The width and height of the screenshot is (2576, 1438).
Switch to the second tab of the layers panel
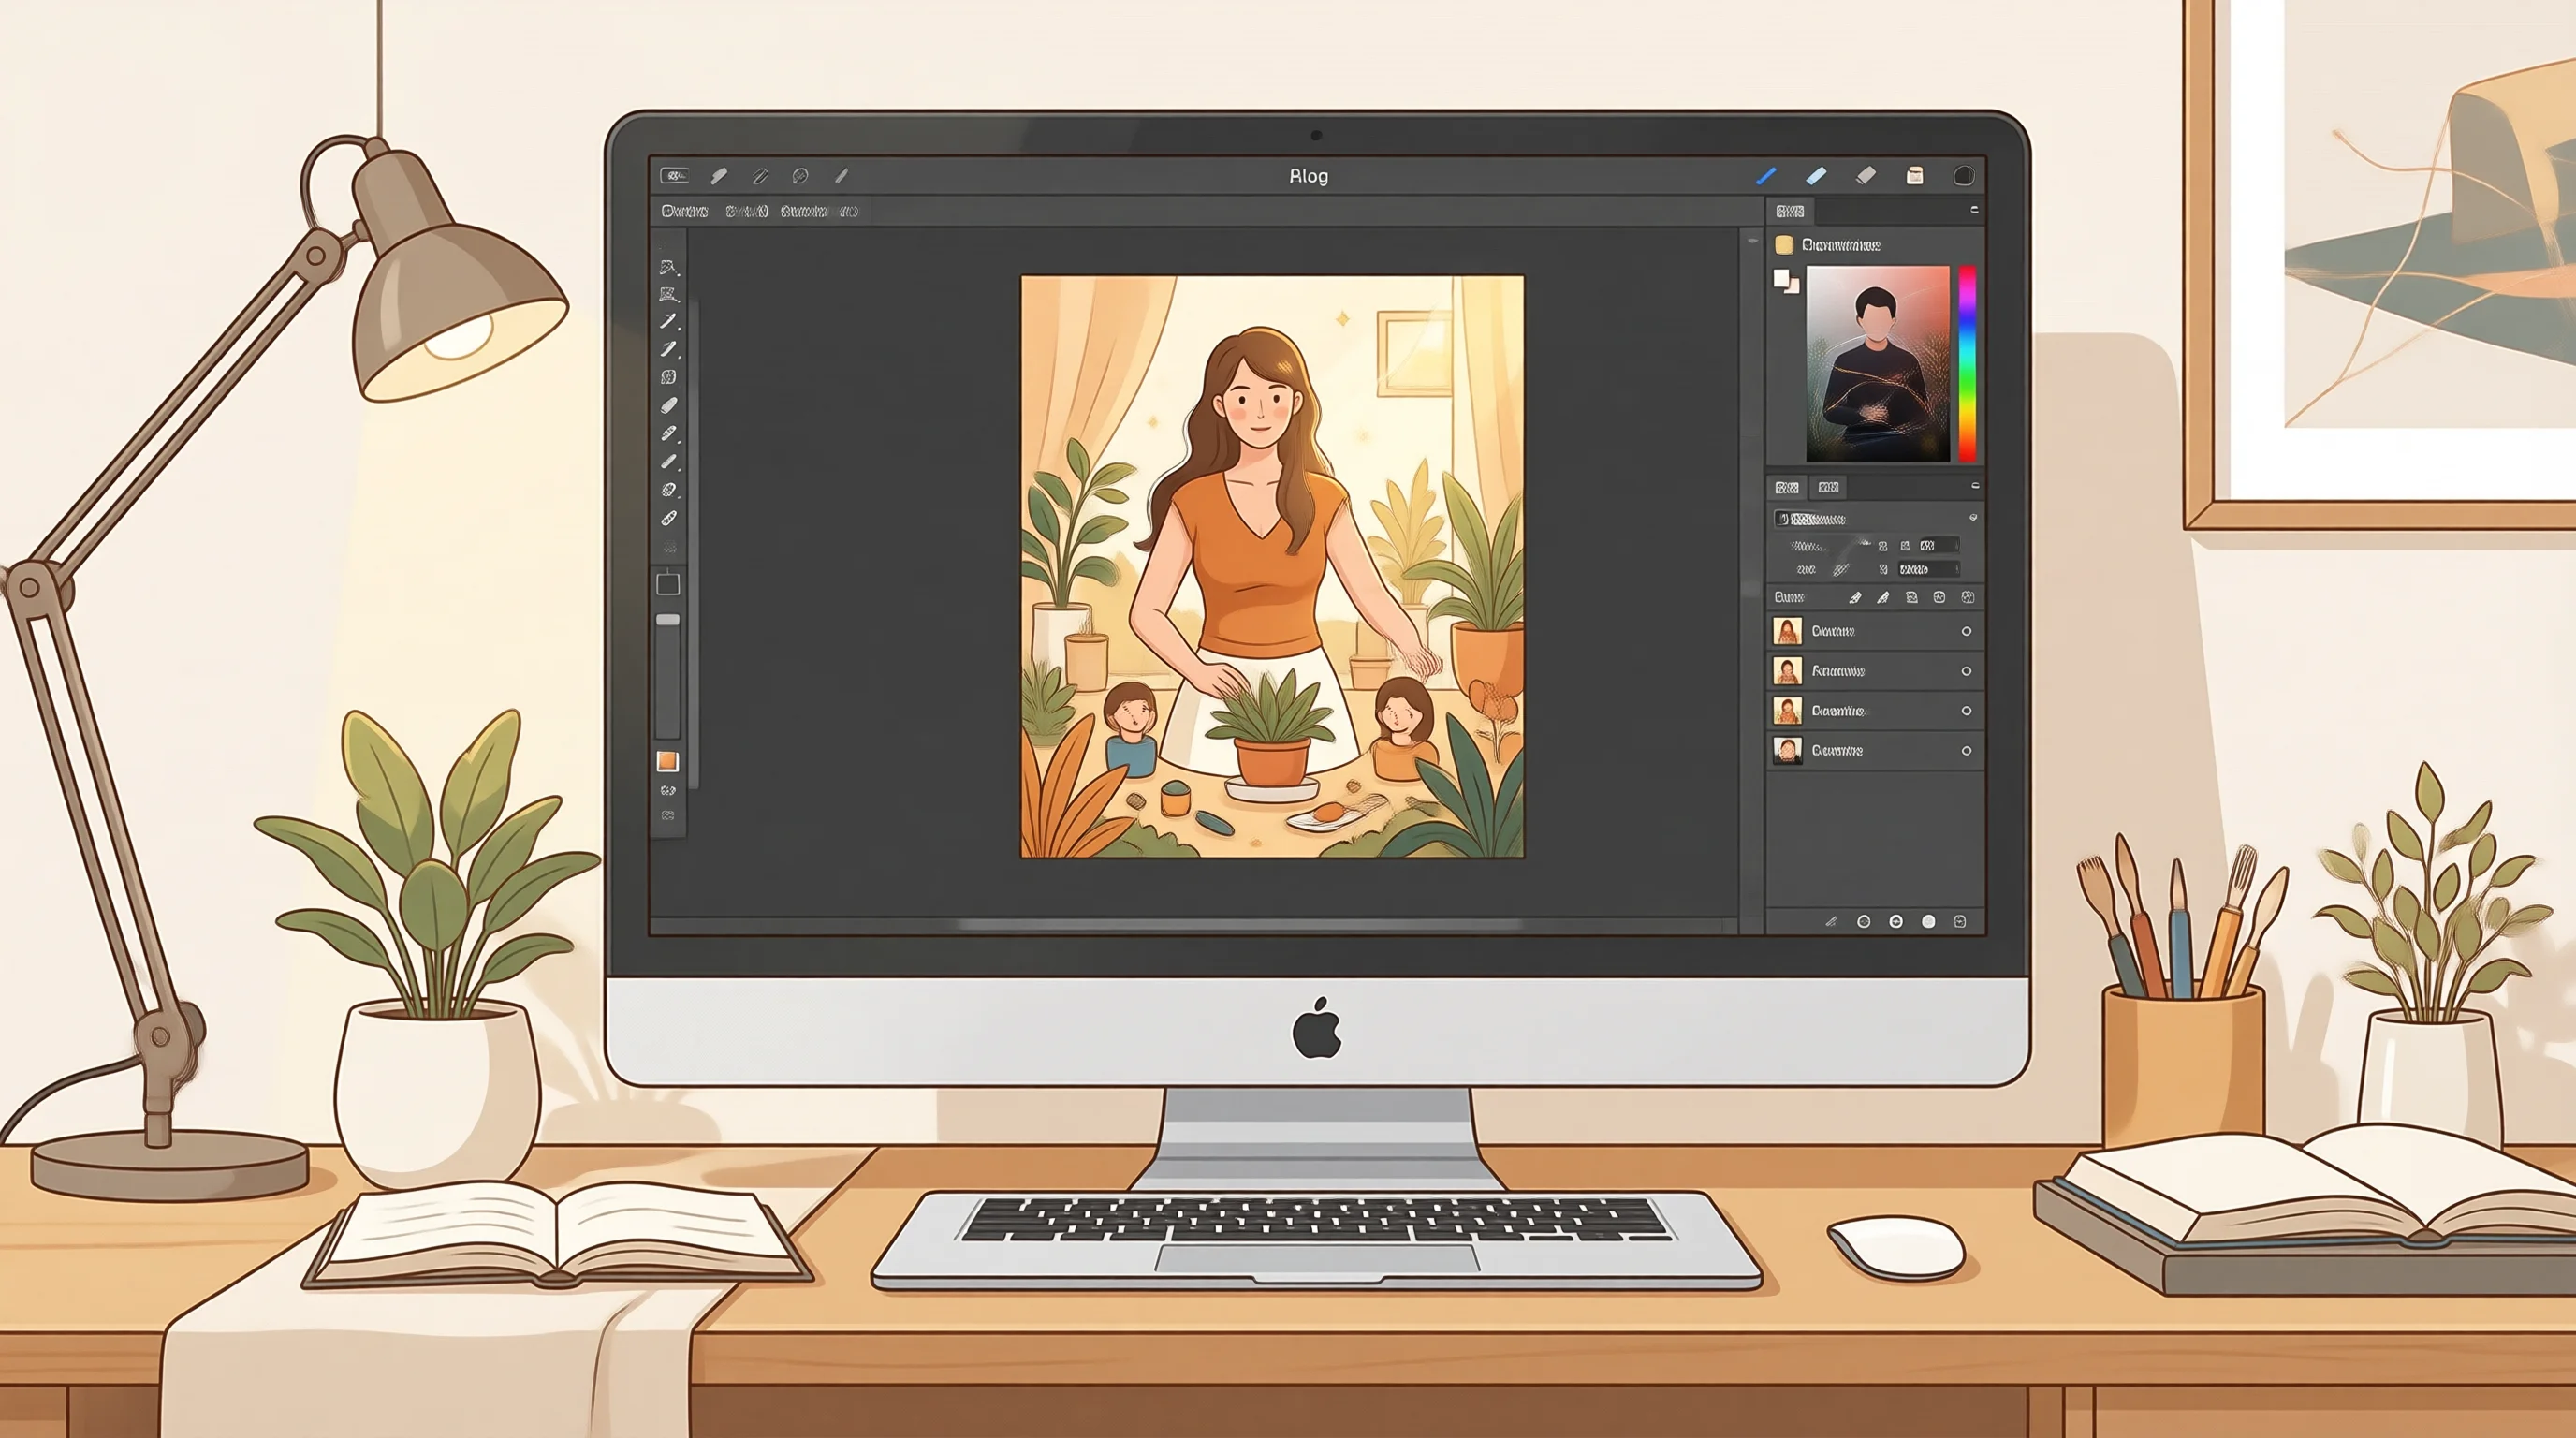pyautogui.click(x=1829, y=487)
